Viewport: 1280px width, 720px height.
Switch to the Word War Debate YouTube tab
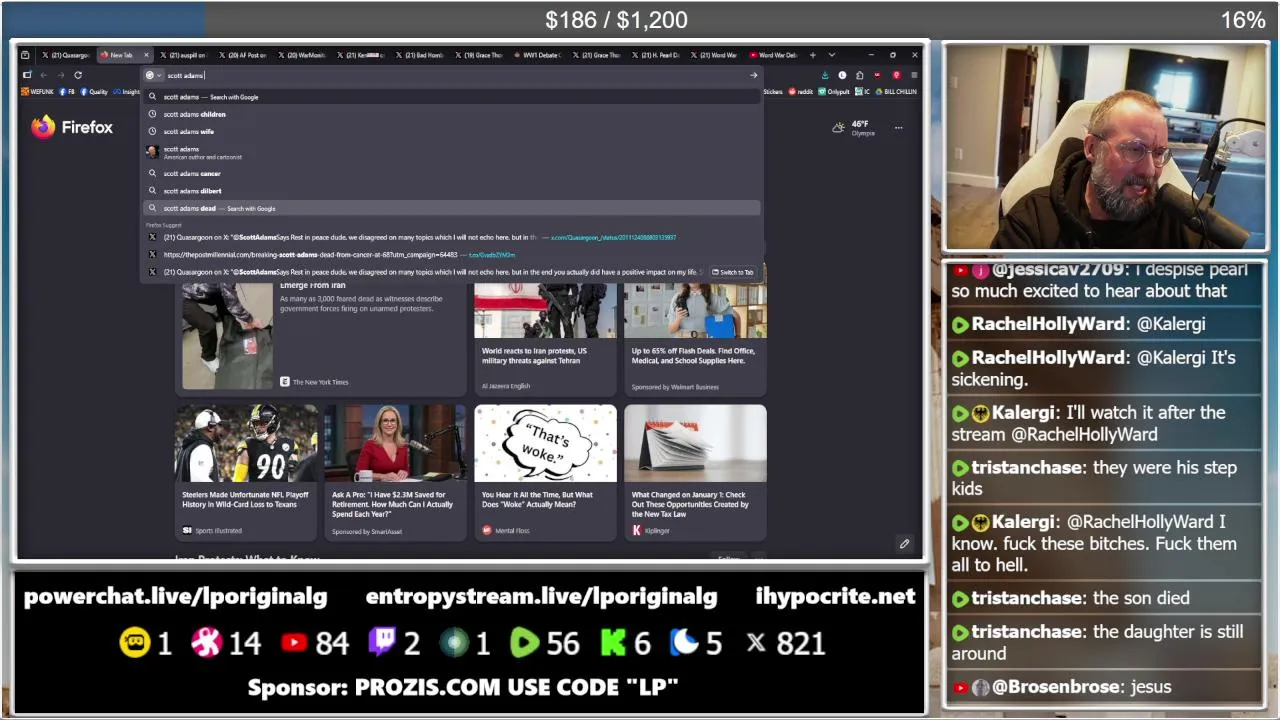click(x=773, y=55)
